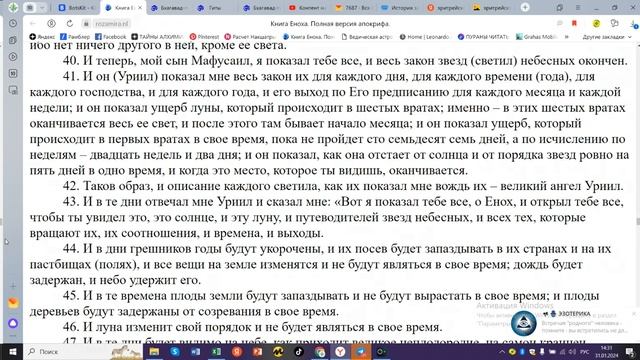Image resolution: width=640 pixels, height=360 pixels.
Task: Open the browser hamburger menu
Action: tap(578, 7)
